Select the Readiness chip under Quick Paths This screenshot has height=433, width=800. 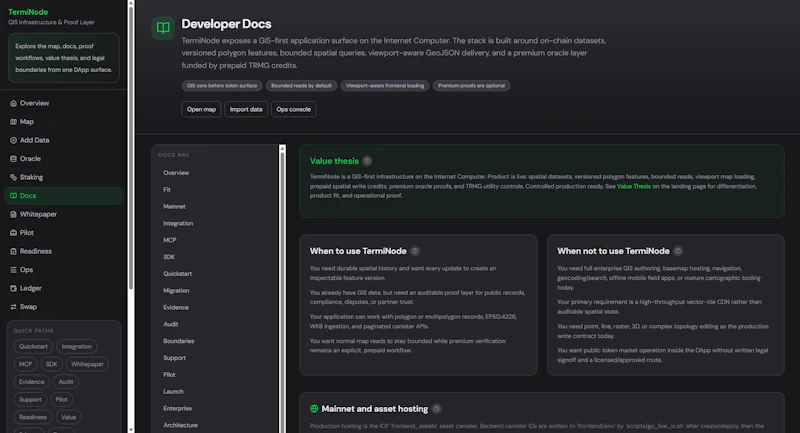33,417
